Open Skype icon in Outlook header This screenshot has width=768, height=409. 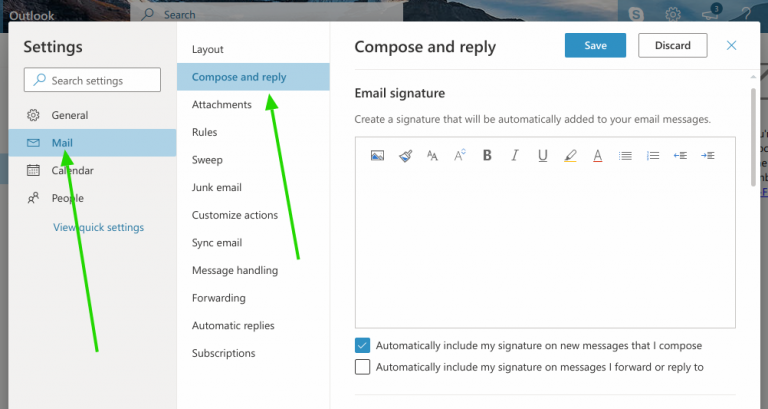636,14
